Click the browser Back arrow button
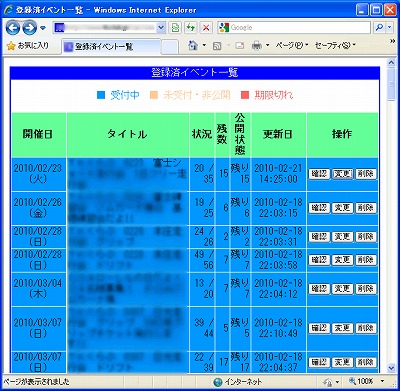The image size is (400, 391). [13, 28]
